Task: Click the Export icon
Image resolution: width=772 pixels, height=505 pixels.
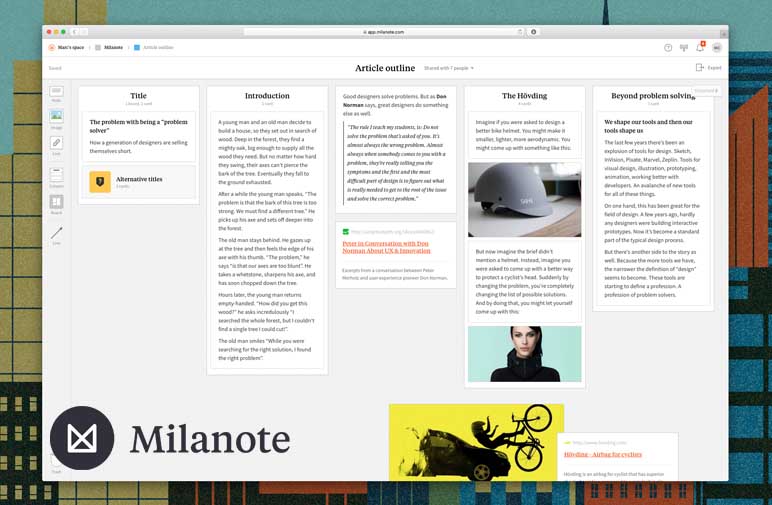Action: tap(700, 67)
